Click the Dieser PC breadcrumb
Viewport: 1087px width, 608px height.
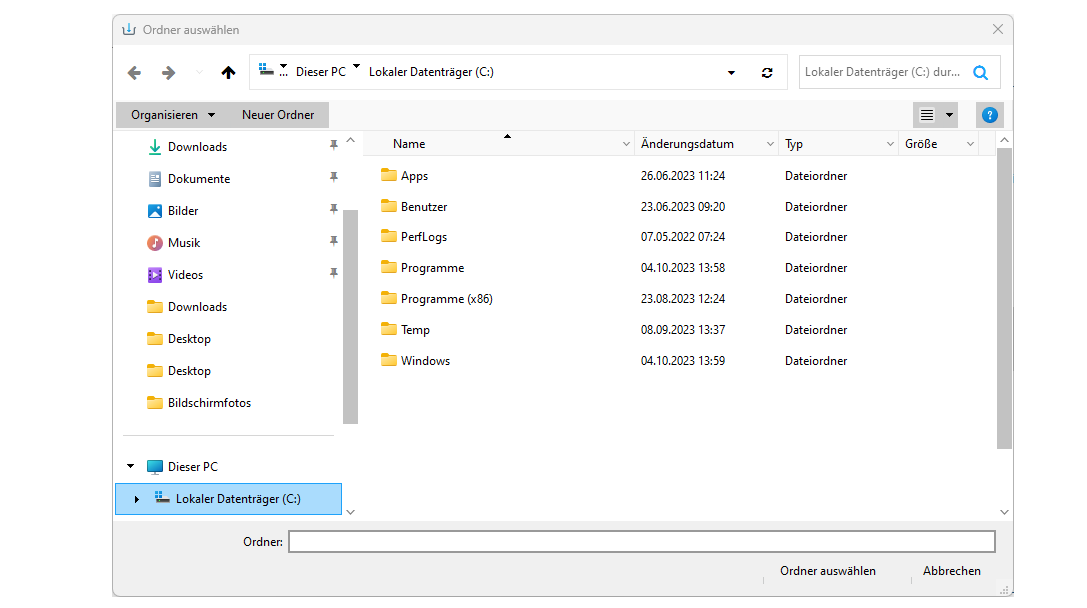pos(321,72)
